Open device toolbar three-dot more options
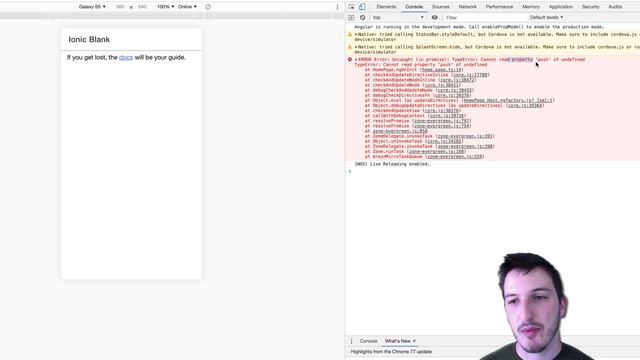Image resolution: width=640 pixels, height=360 pixels. point(337,7)
